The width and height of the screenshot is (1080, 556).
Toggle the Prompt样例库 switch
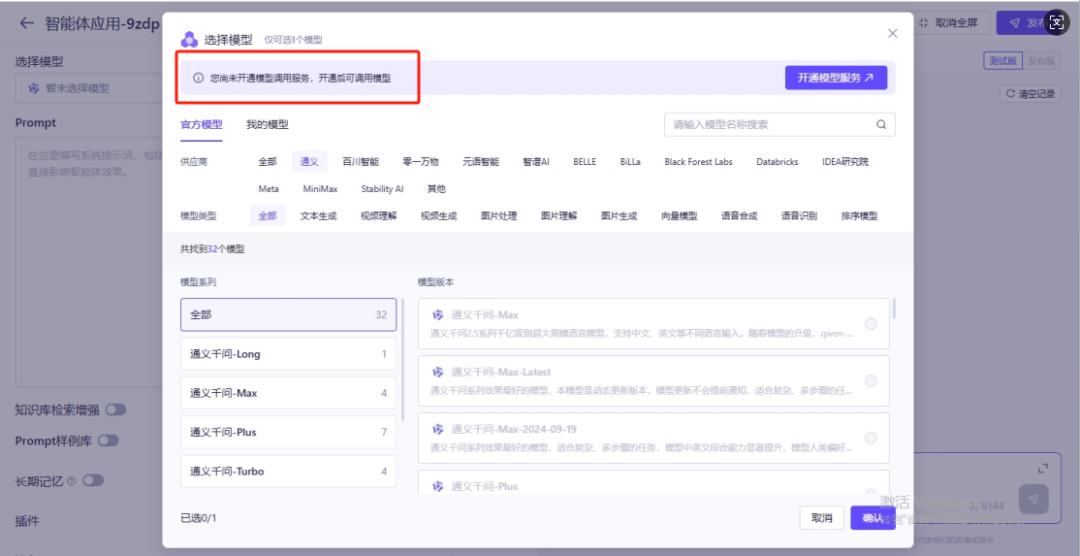point(108,440)
